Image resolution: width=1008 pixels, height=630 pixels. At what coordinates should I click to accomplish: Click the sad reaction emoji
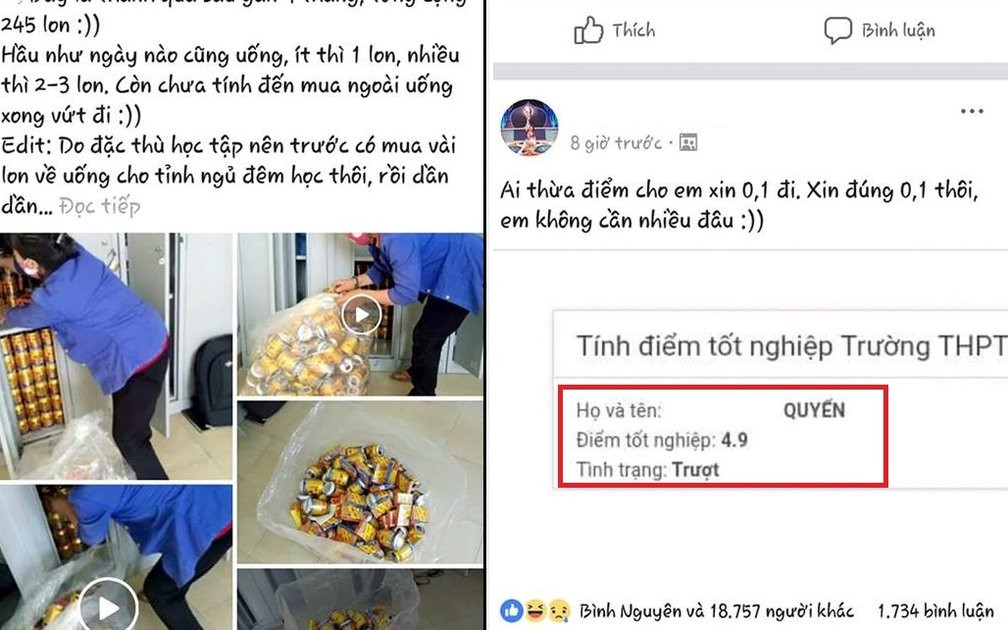pyautogui.click(x=558, y=611)
